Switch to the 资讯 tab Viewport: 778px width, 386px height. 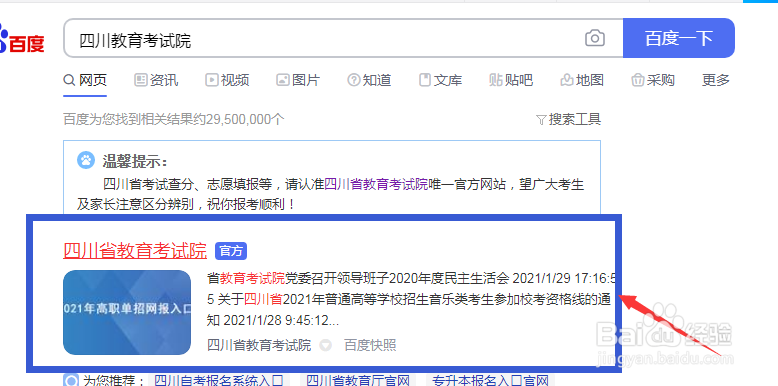(x=156, y=80)
